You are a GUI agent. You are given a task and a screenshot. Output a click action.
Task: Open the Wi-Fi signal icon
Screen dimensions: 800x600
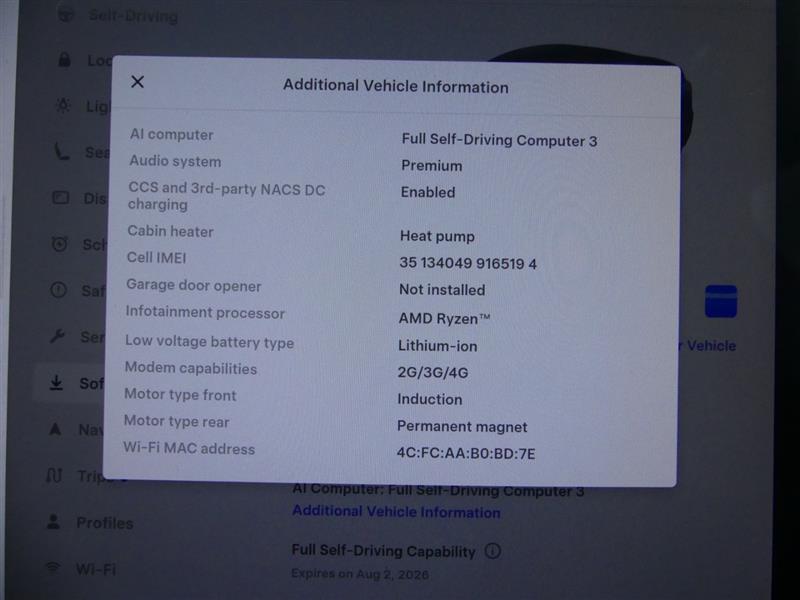(x=53, y=567)
